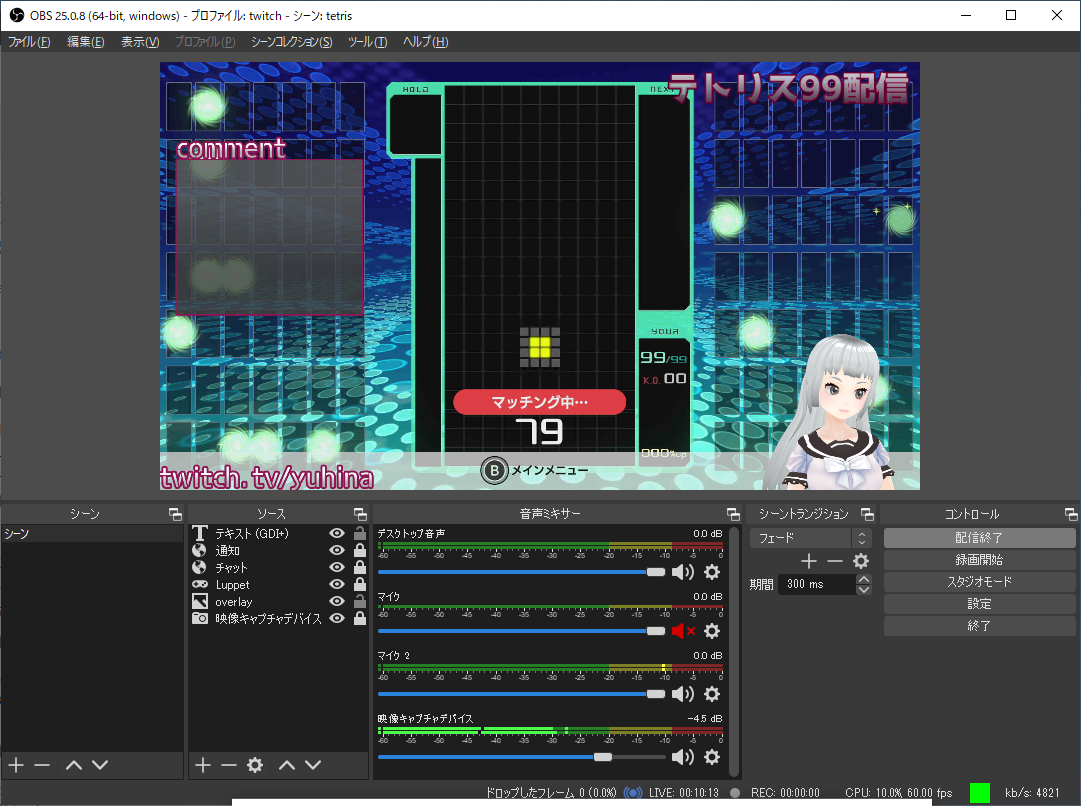Image resolution: width=1081 pixels, height=806 pixels.
Task: Move scene down in Scenes panel
Action: click(x=100, y=765)
